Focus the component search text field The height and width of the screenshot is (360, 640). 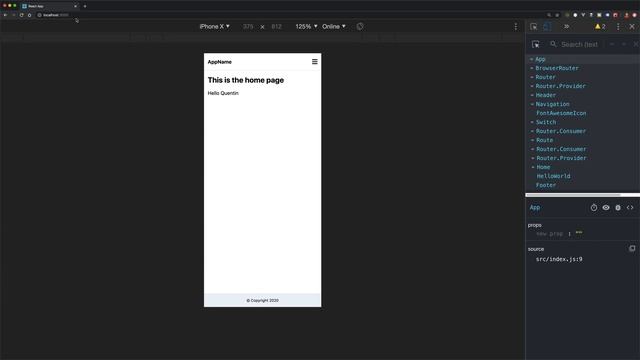[x=579, y=44]
